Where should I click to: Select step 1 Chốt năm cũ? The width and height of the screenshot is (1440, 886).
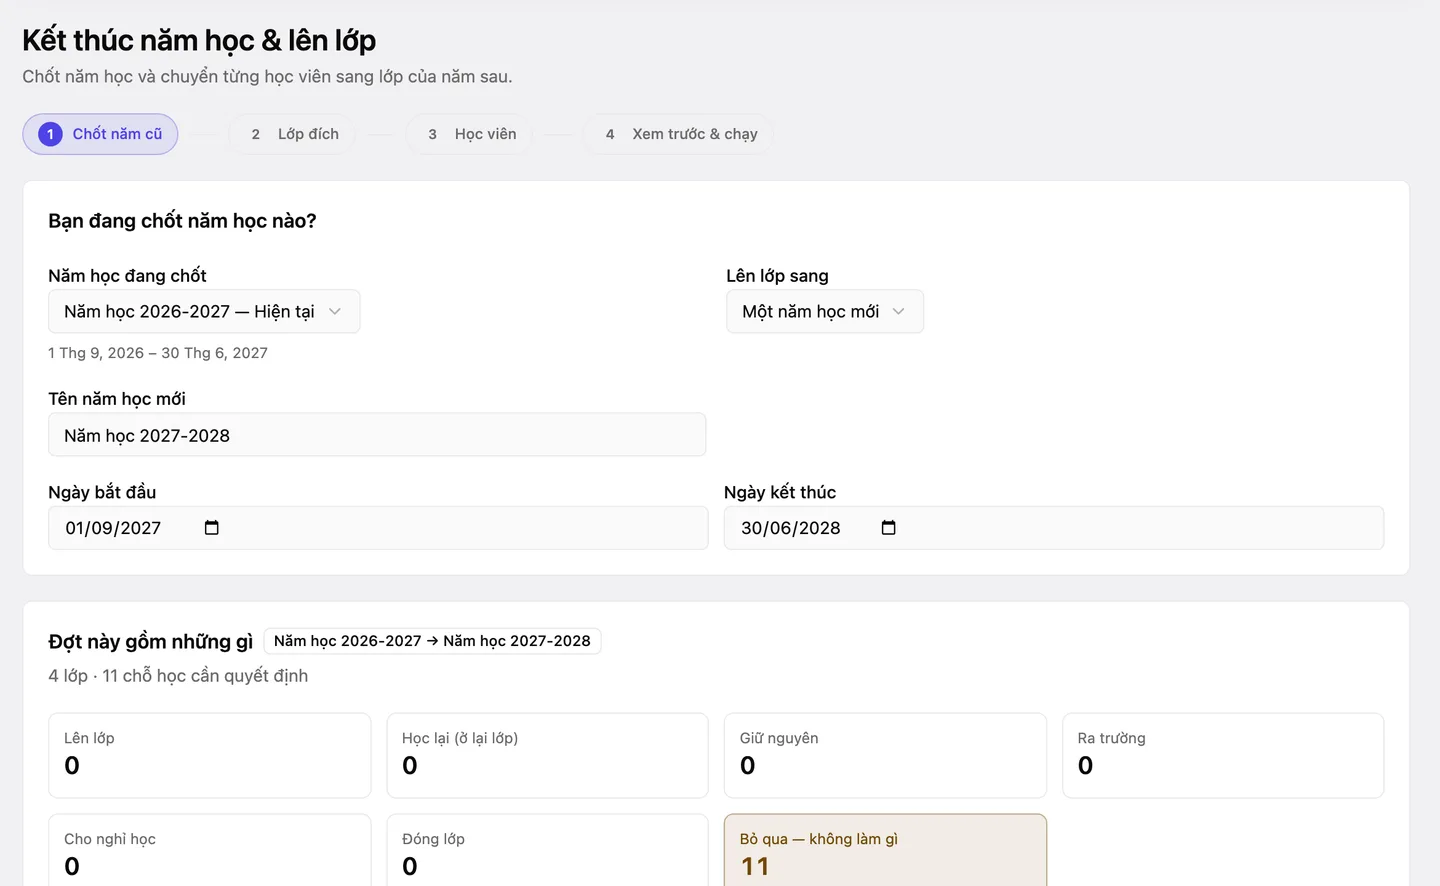point(100,134)
